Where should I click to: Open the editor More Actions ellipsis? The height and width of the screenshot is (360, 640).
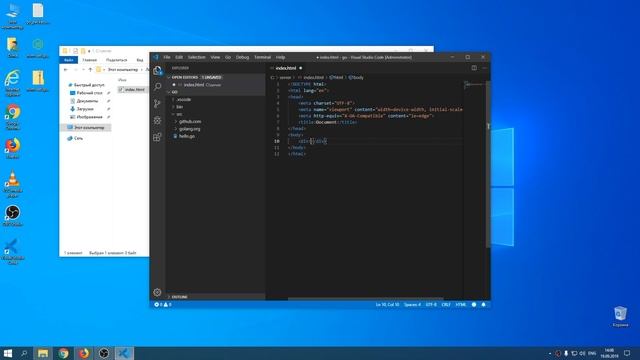[x=484, y=68]
